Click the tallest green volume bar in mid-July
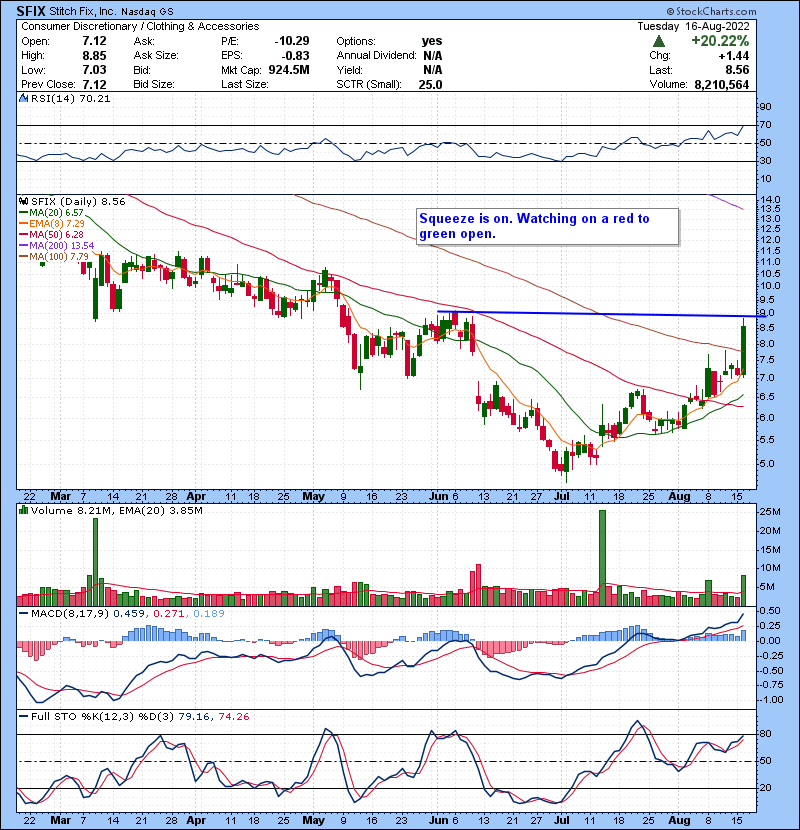The width and height of the screenshot is (800, 830). coord(602,558)
